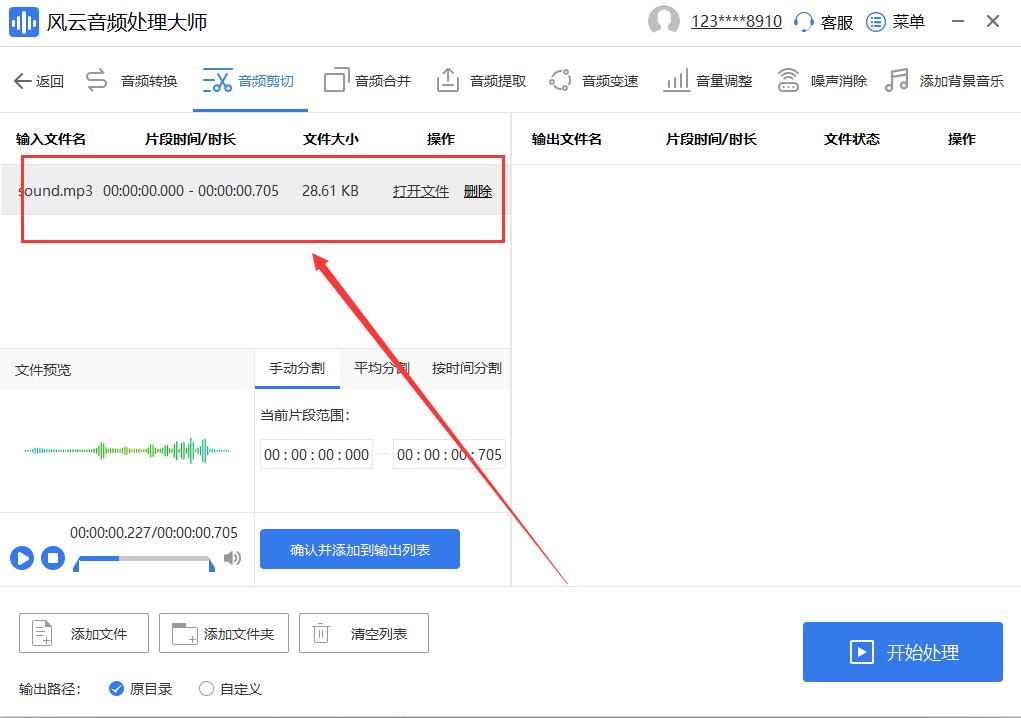Switch to the 平均分割 tab
The width and height of the screenshot is (1021, 718).
coord(381,368)
